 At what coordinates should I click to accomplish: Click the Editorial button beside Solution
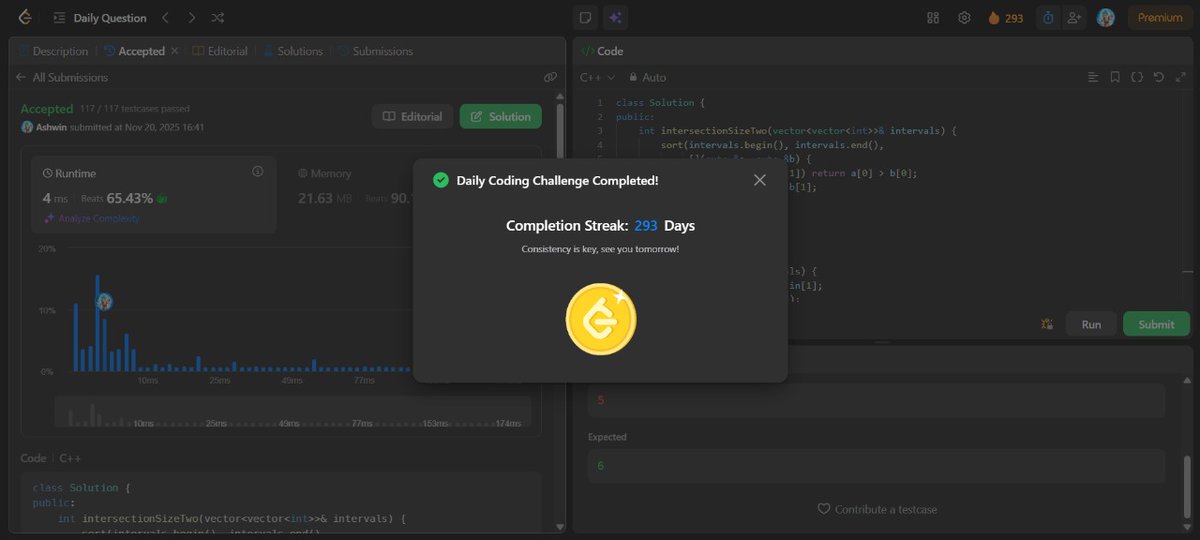(x=412, y=117)
